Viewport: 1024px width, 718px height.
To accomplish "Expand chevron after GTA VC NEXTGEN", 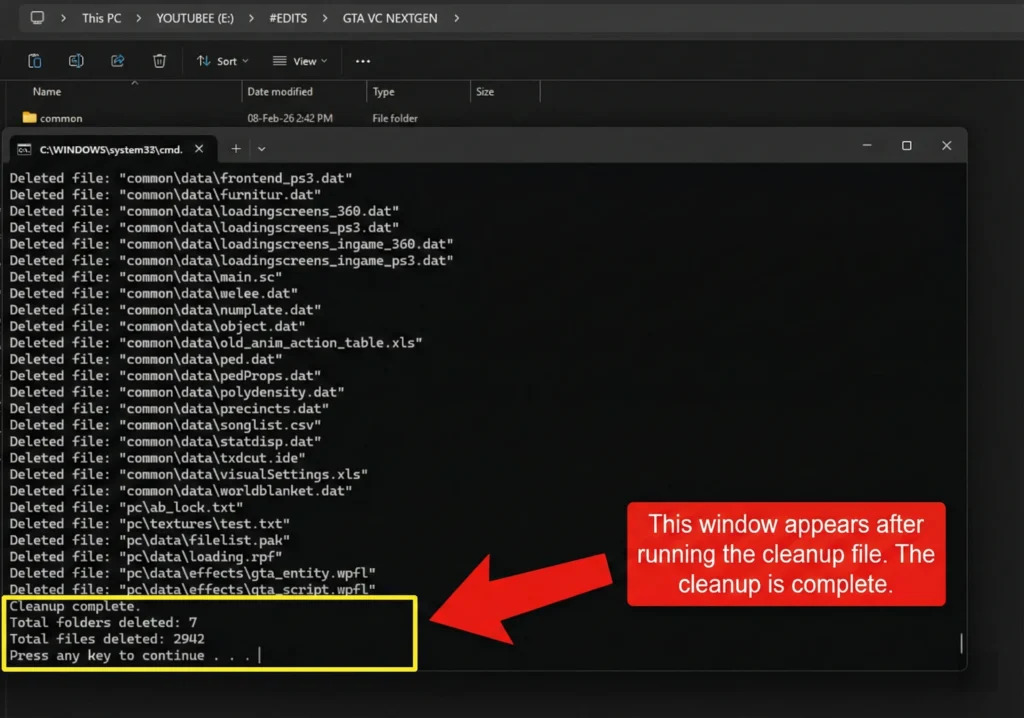I will 457,18.
